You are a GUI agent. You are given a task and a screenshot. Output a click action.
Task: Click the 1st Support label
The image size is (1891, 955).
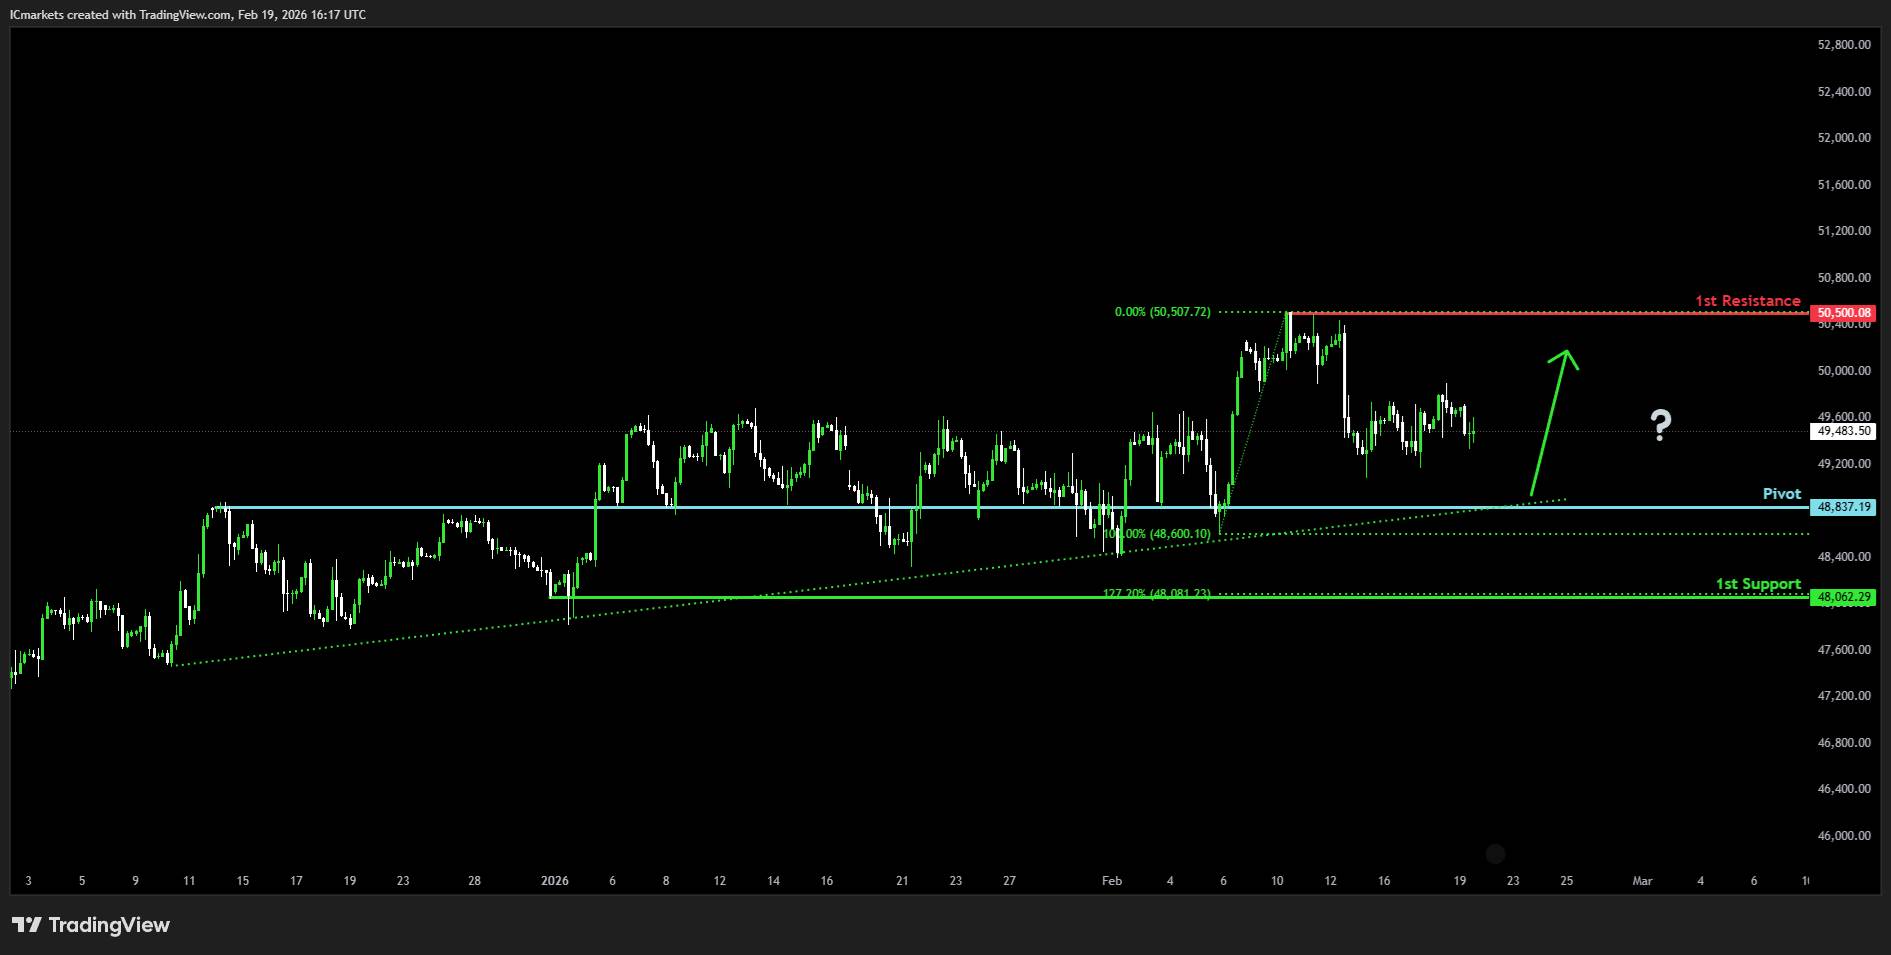[1758, 584]
